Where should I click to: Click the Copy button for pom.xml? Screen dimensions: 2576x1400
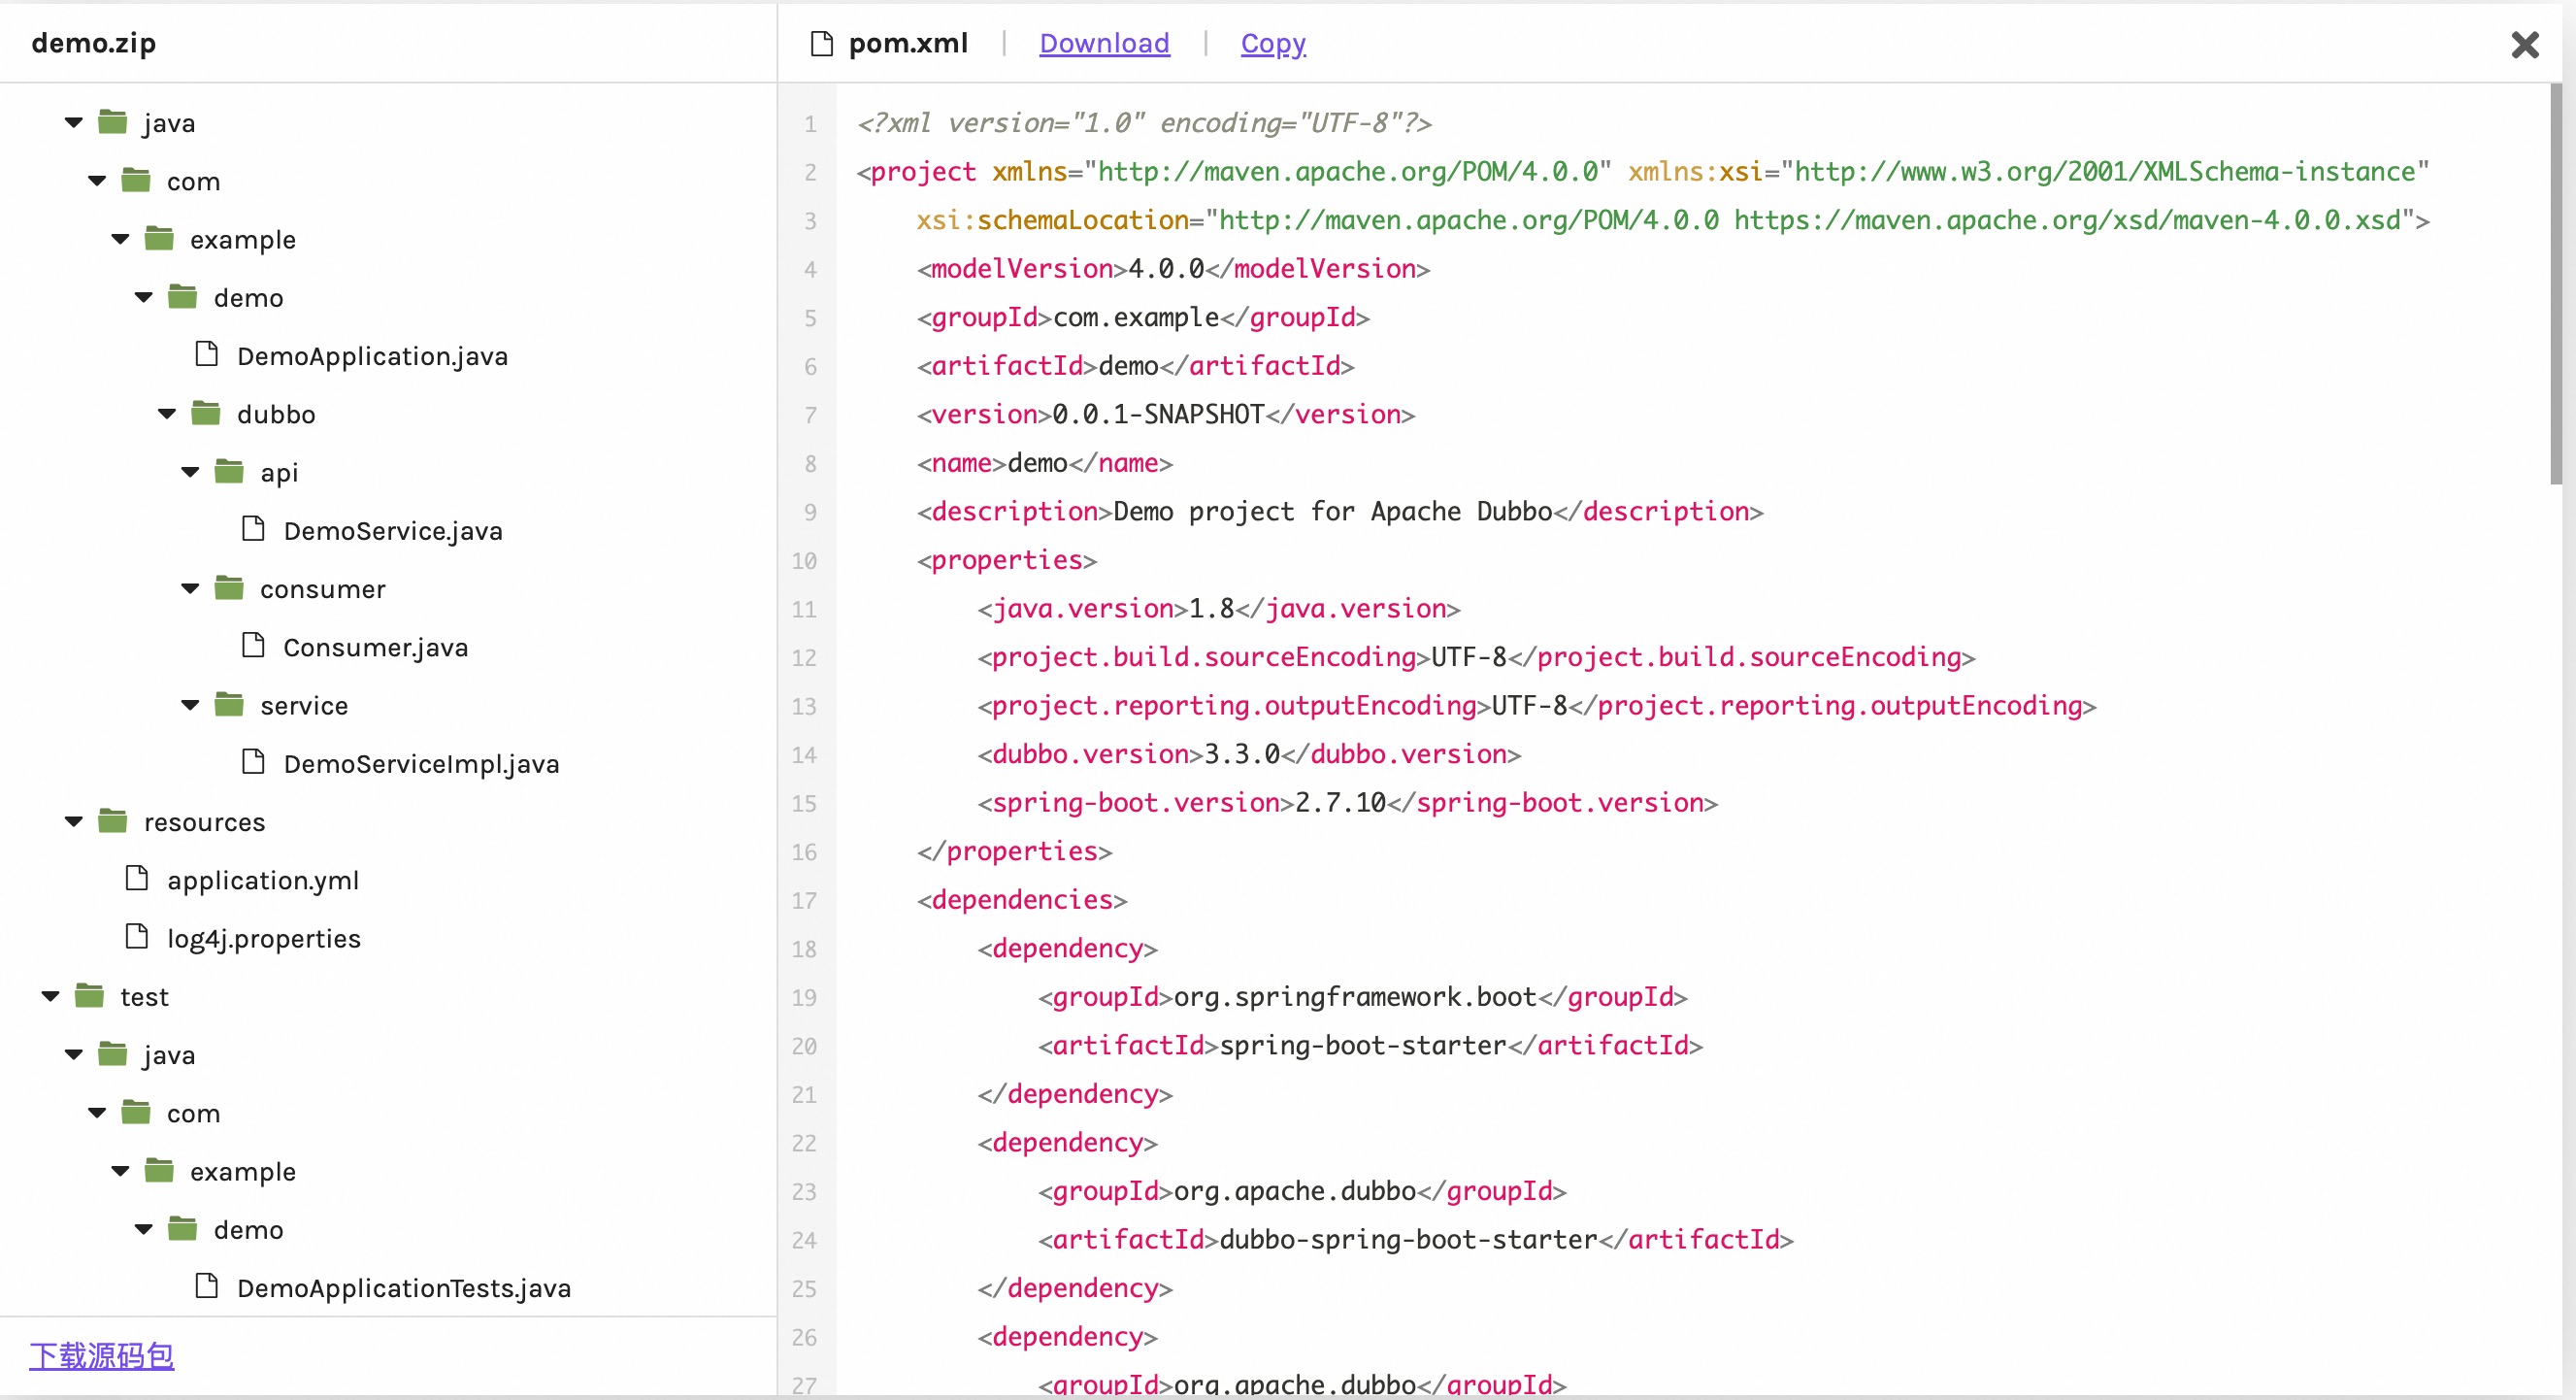pos(1273,43)
